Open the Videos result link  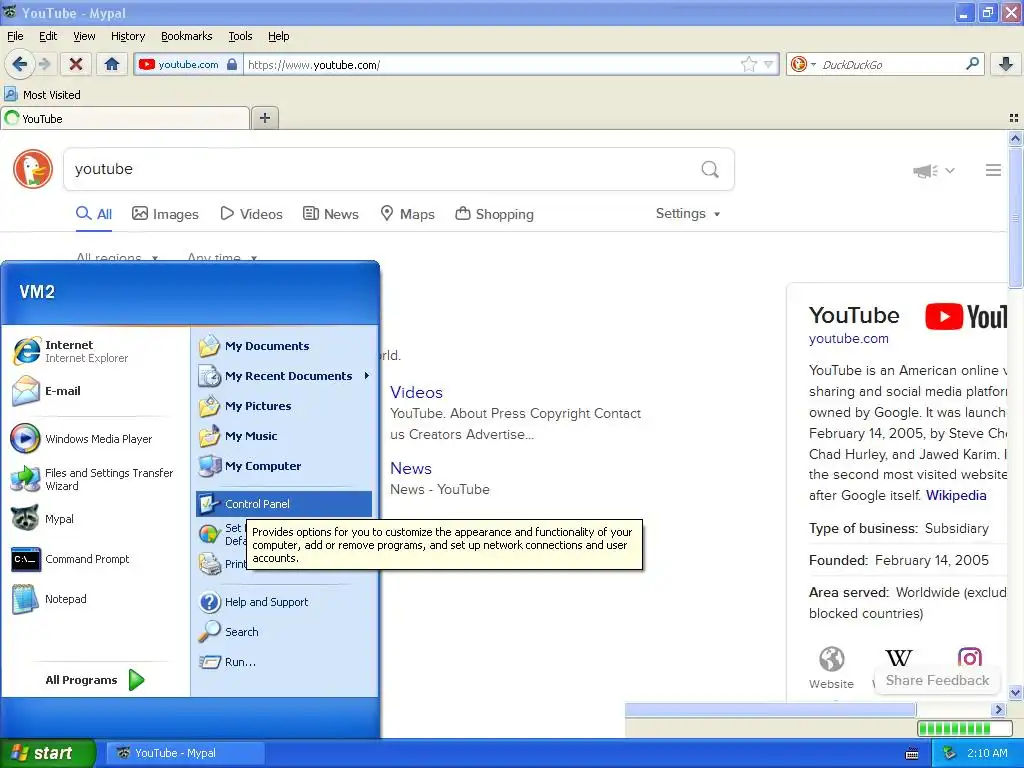416,392
